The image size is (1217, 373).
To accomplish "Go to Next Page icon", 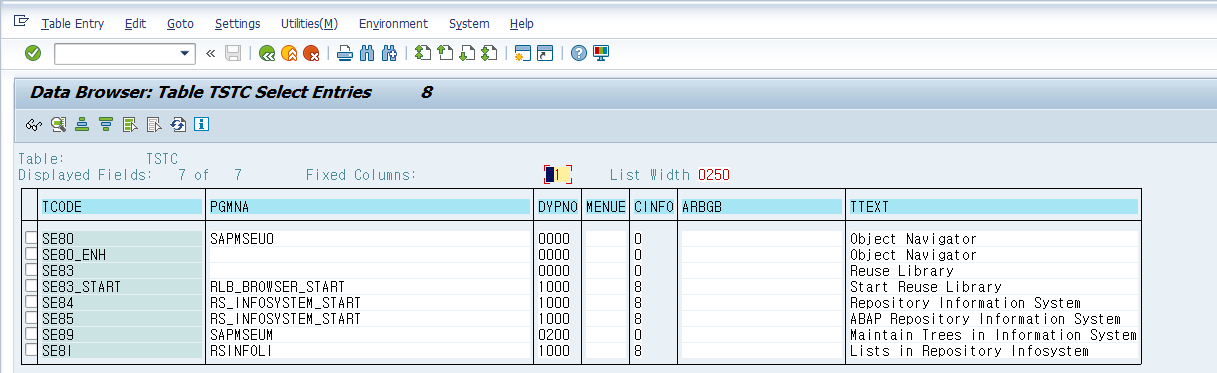I will (x=467, y=53).
